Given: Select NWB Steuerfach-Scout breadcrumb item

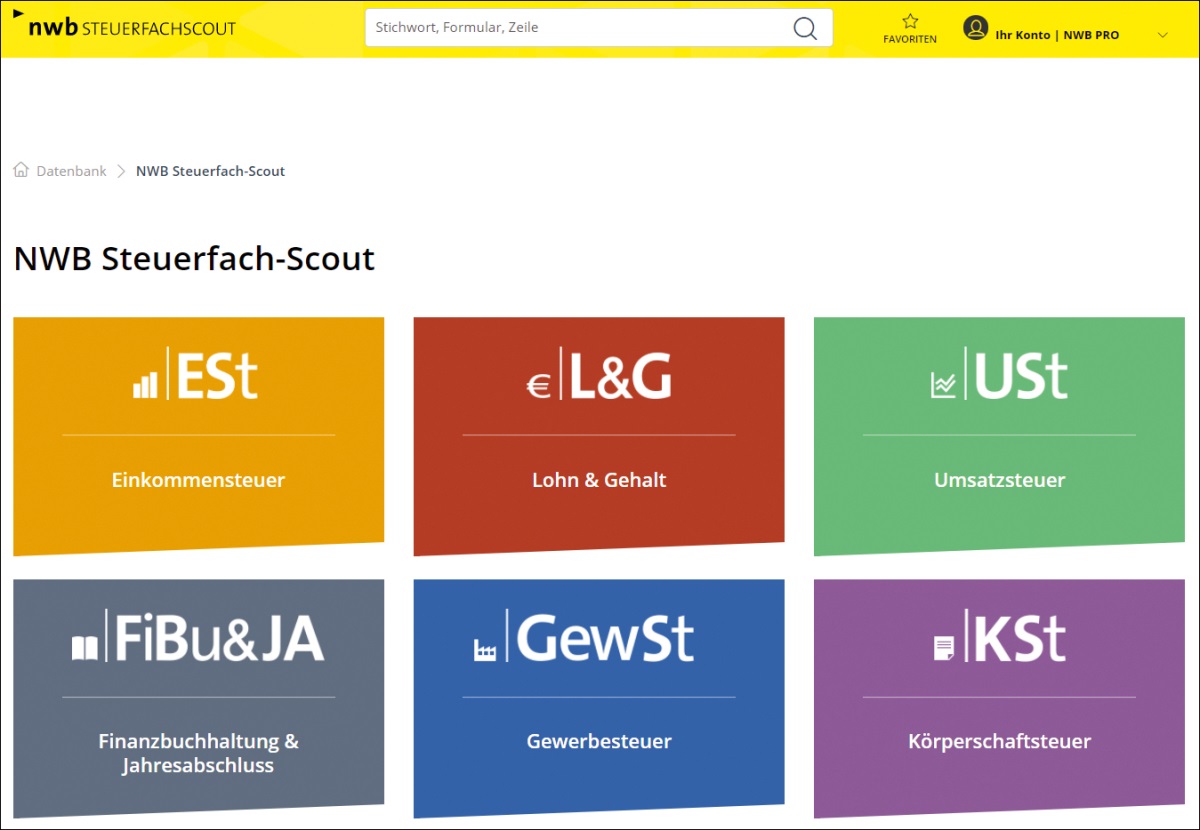Looking at the screenshot, I should point(210,171).
